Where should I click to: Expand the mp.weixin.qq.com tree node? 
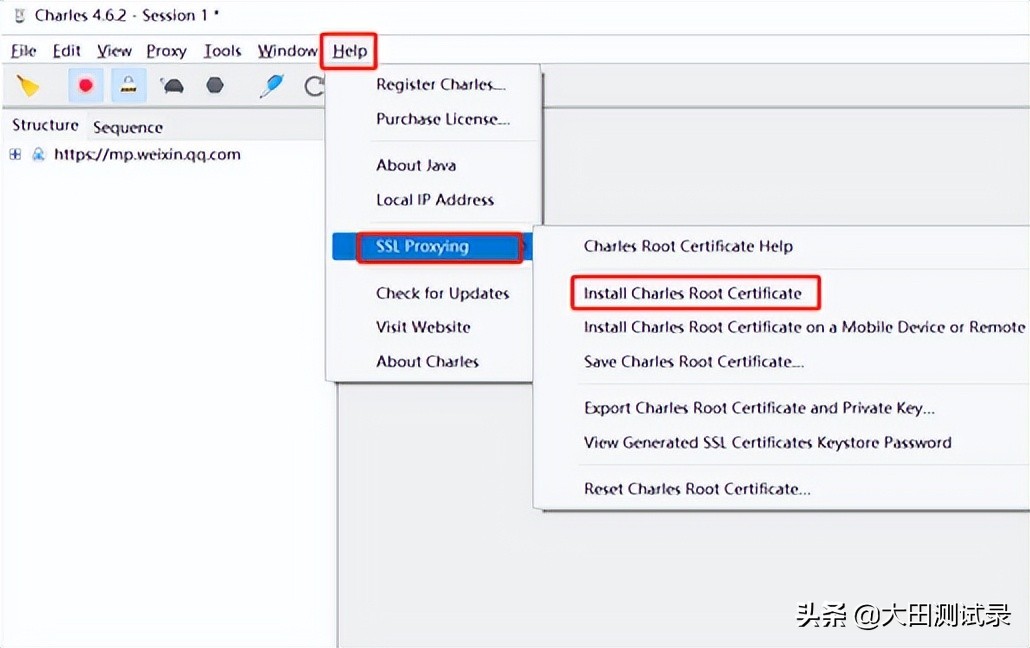[15, 154]
